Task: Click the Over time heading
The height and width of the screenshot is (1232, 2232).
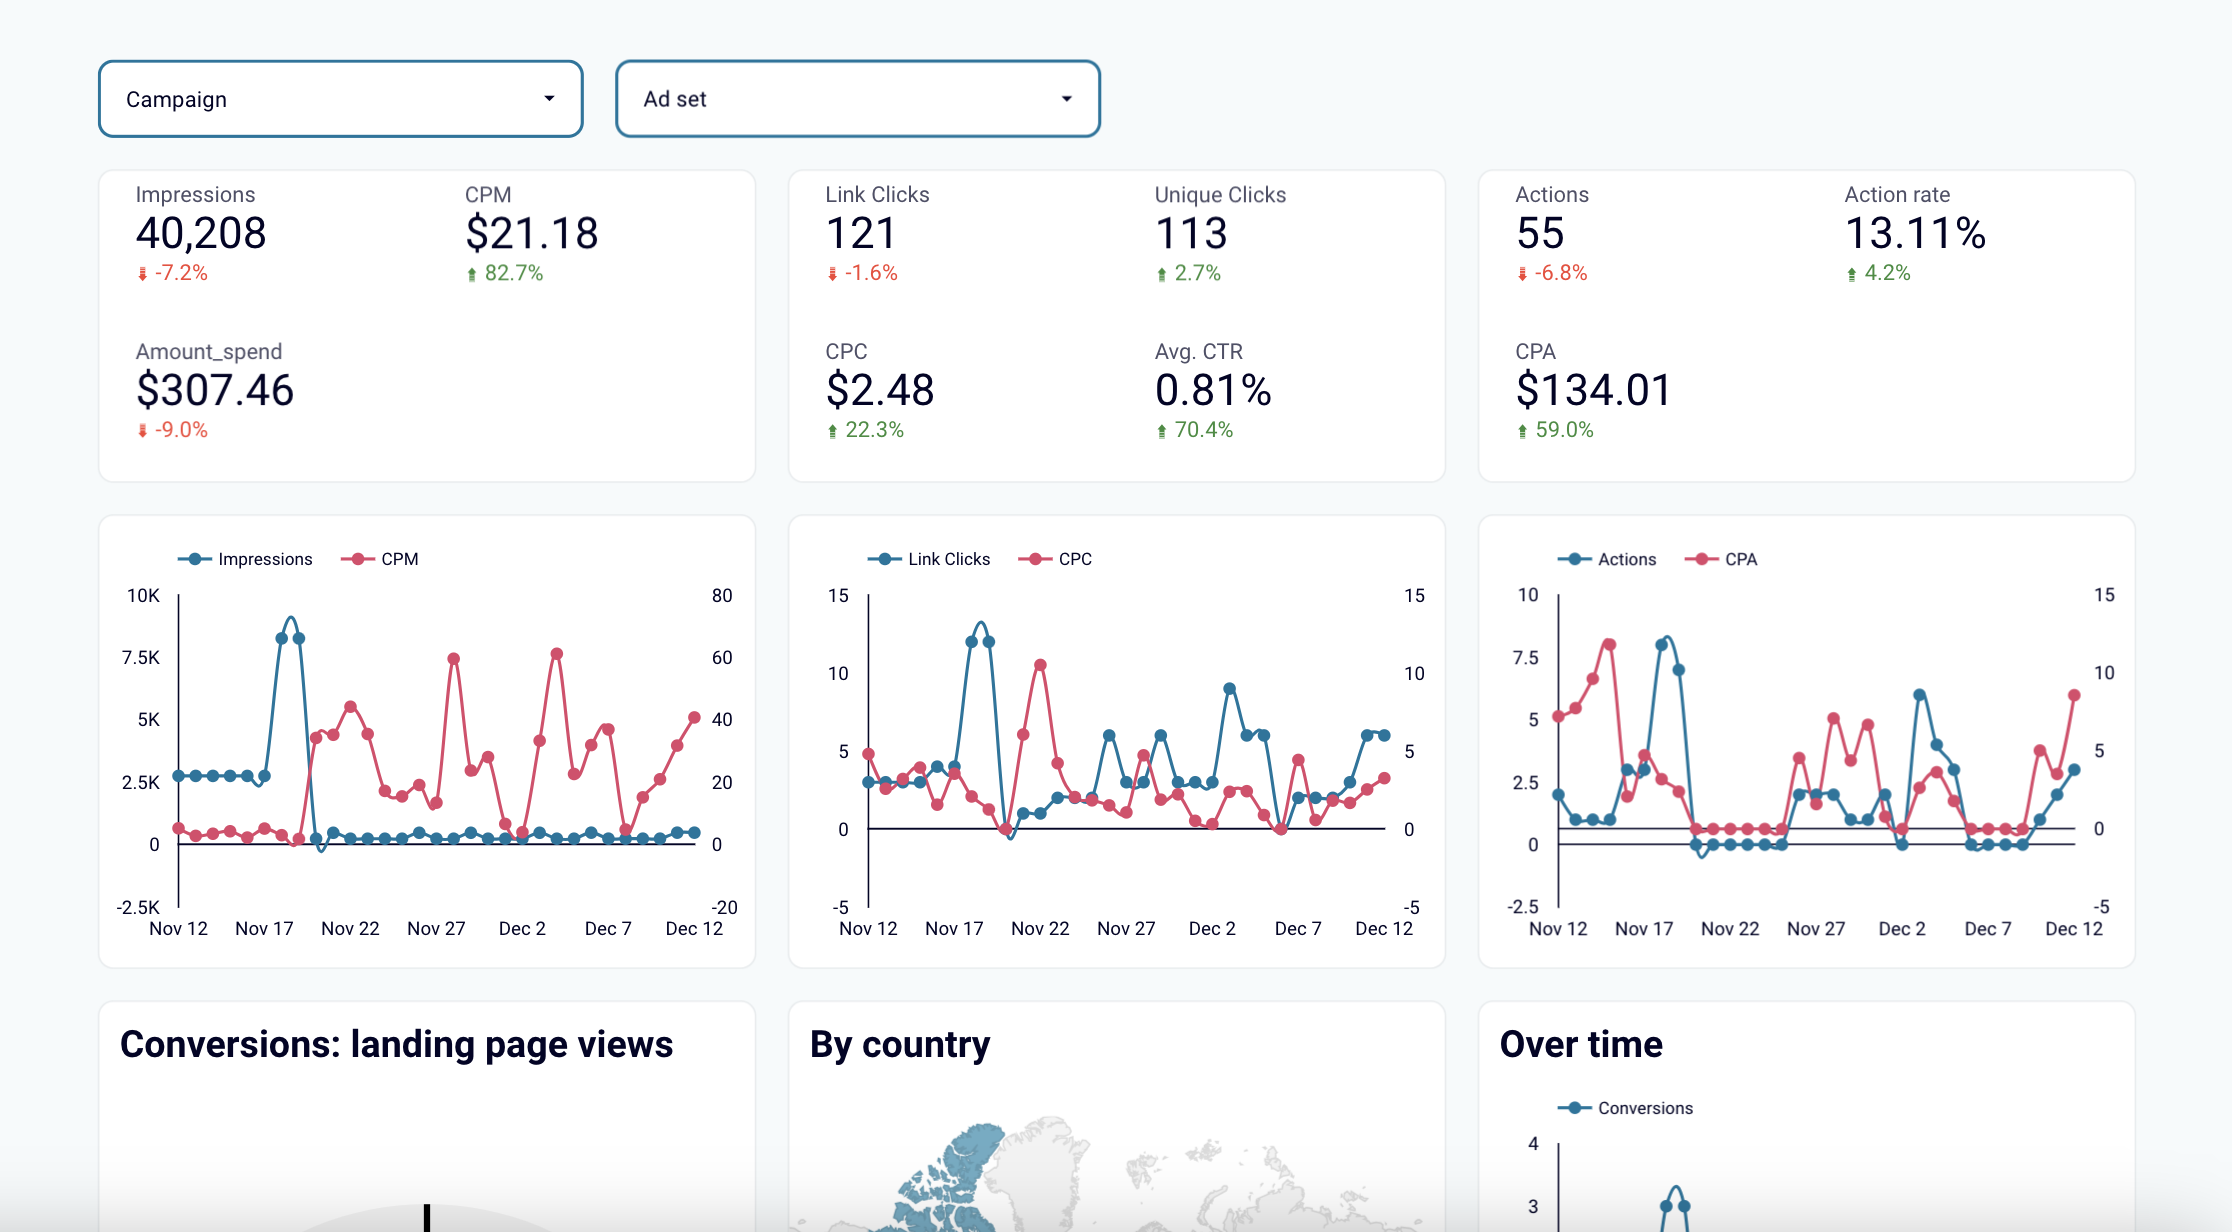Action: click(1581, 1045)
